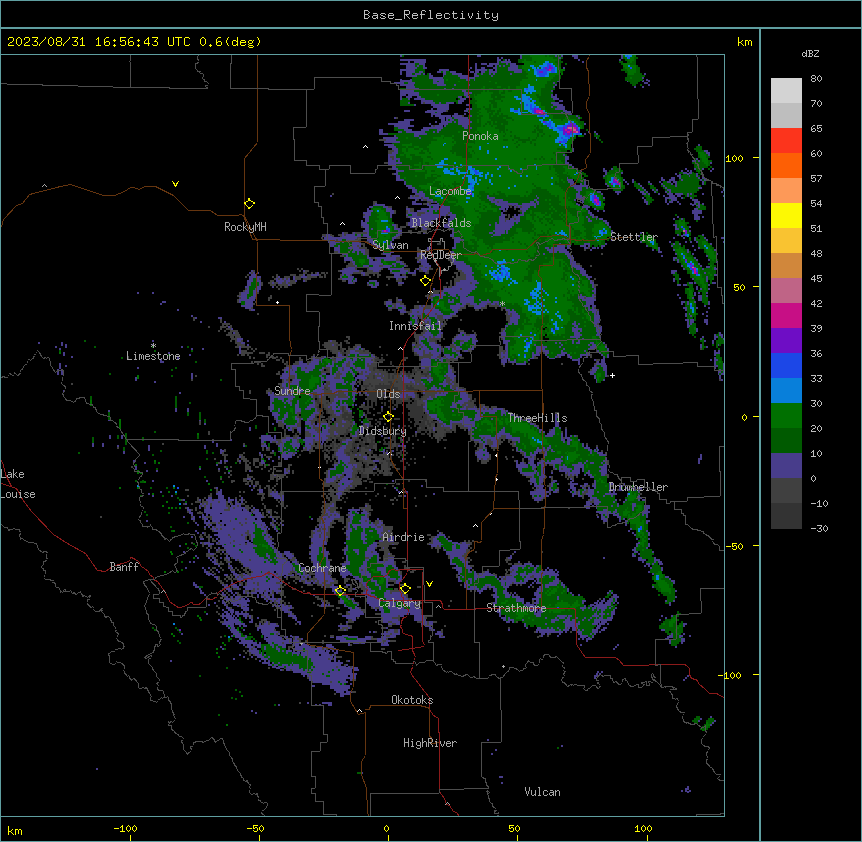Click the -50 tick label on the vertical axis

tap(734, 546)
